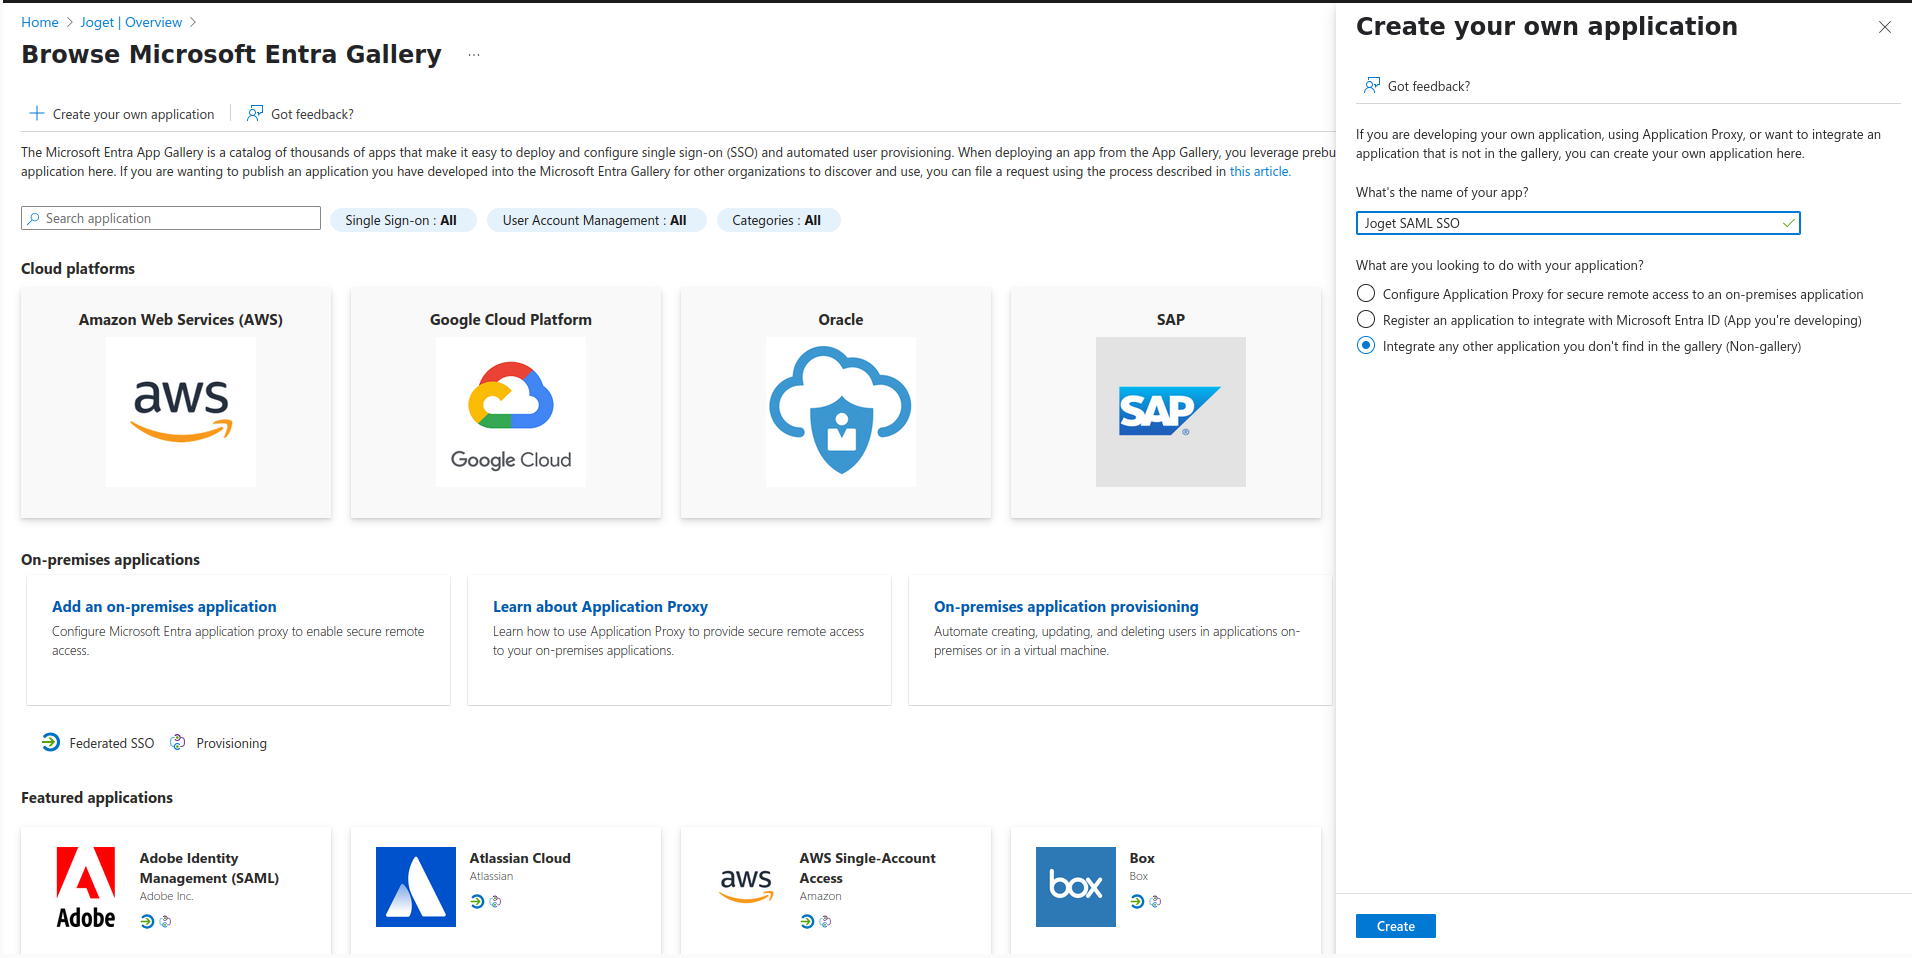This screenshot has height=958, width=1912.
Task: Navigate to Joget | Overview breadcrumb
Action: (x=131, y=22)
